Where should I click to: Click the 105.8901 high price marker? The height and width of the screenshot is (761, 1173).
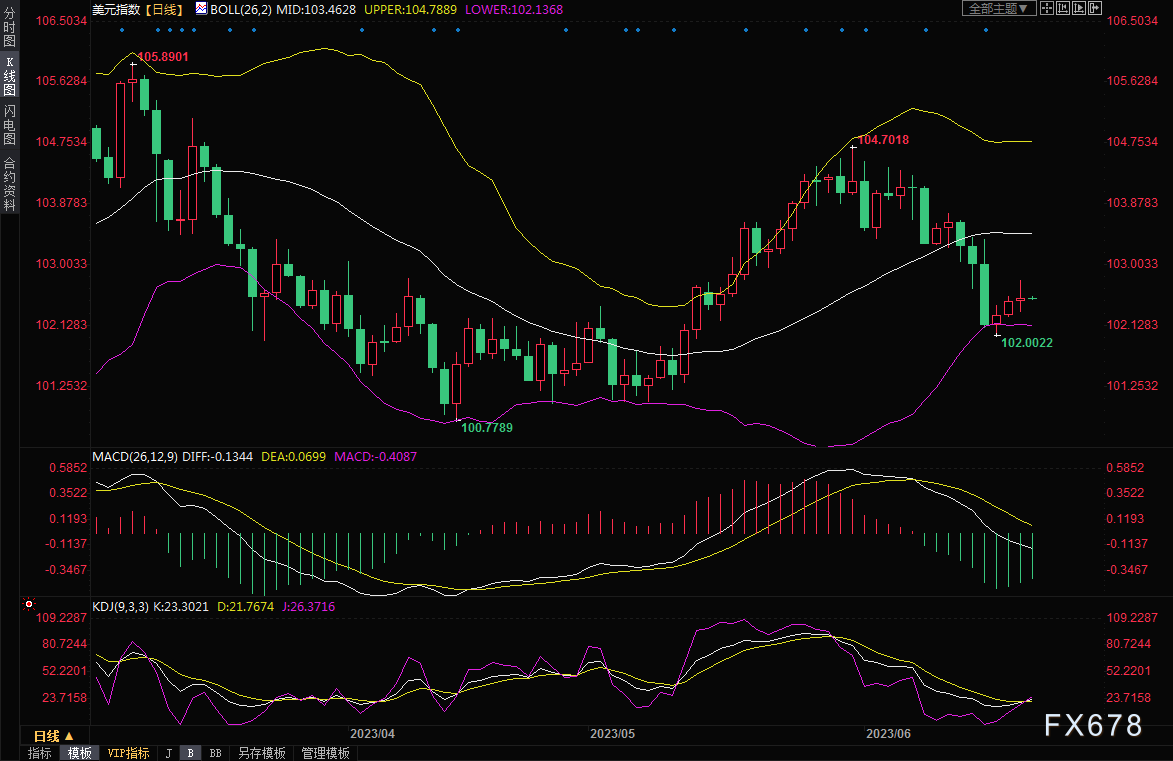pos(162,57)
